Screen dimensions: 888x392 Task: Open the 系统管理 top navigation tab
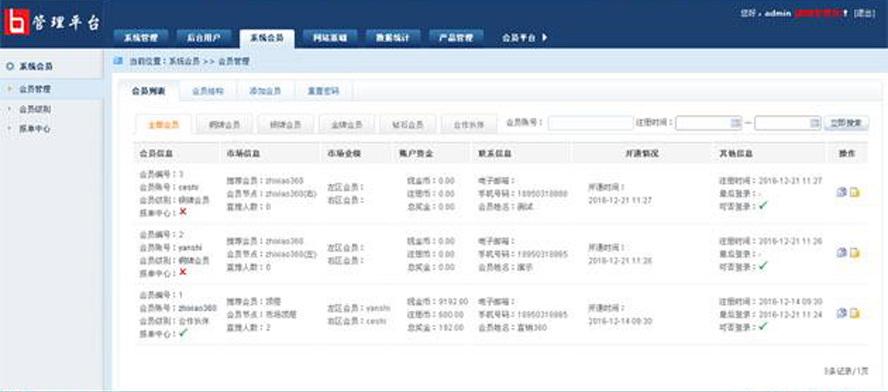coord(141,38)
